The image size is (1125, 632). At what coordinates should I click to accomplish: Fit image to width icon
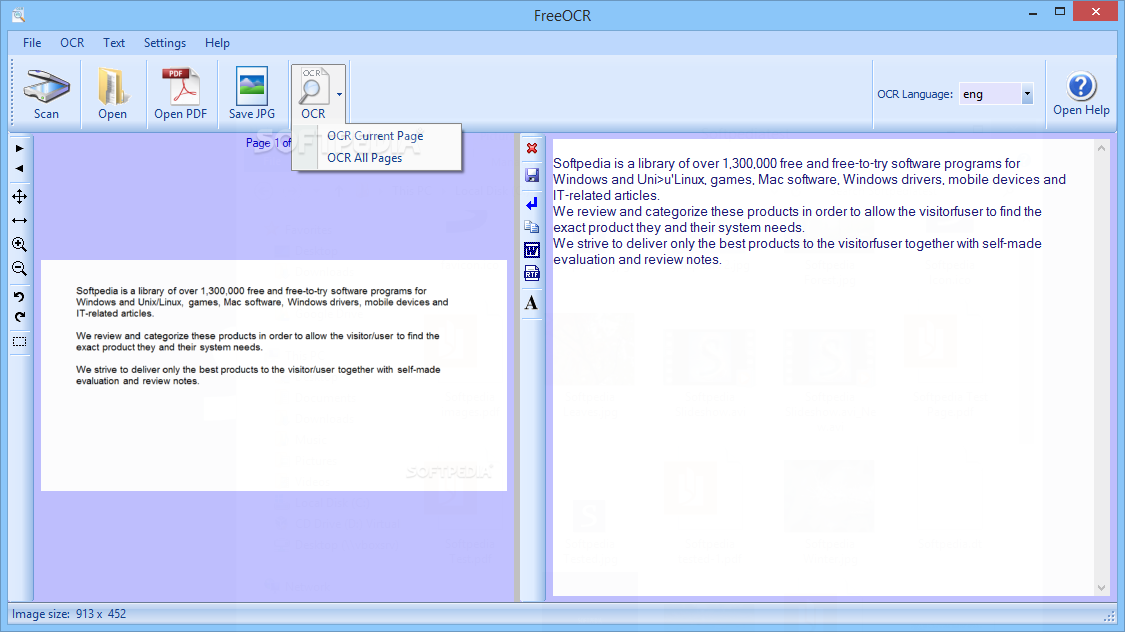pyautogui.click(x=19, y=221)
